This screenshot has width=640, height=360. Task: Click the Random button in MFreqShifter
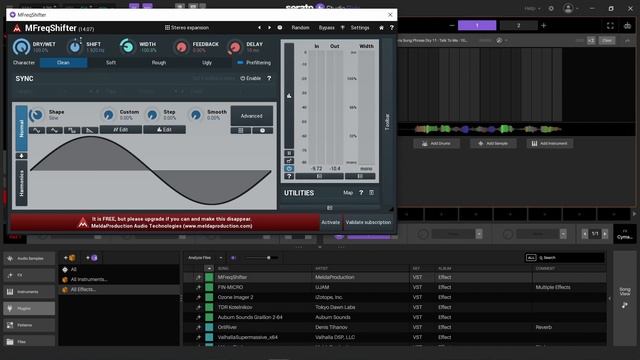coord(300,28)
